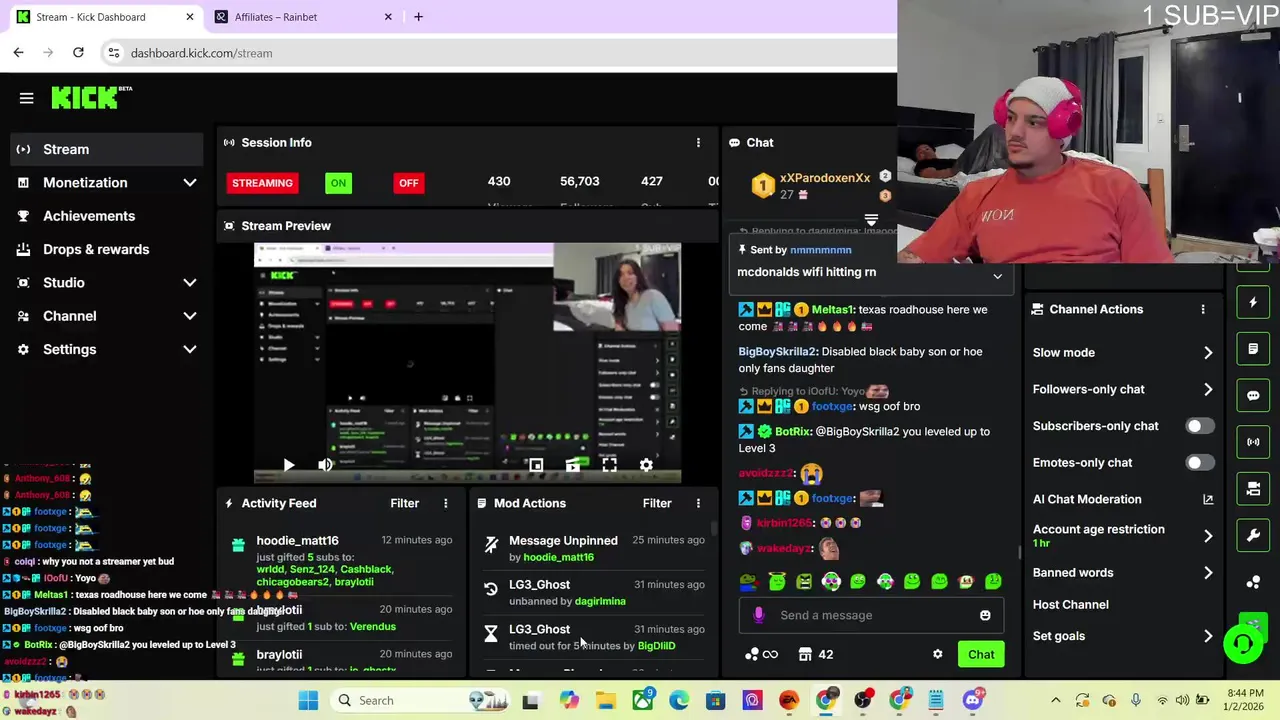The width and height of the screenshot is (1280, 720).
Task: Open Slow mode options arrow
Action: pos(1208,352)
